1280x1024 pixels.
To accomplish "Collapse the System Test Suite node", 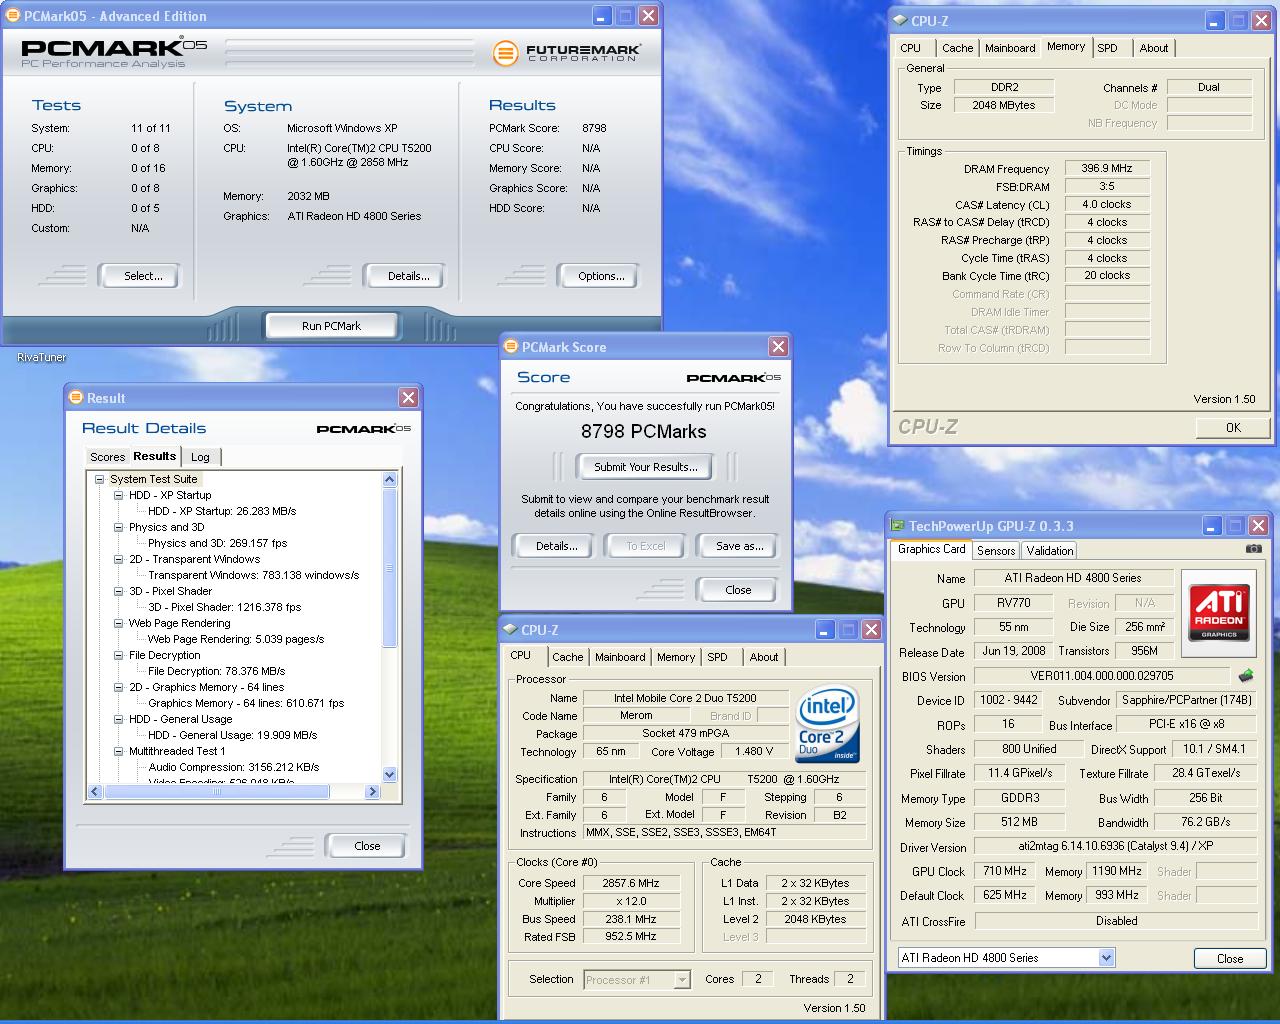I will pyautogui.click(x=100, y=479).
